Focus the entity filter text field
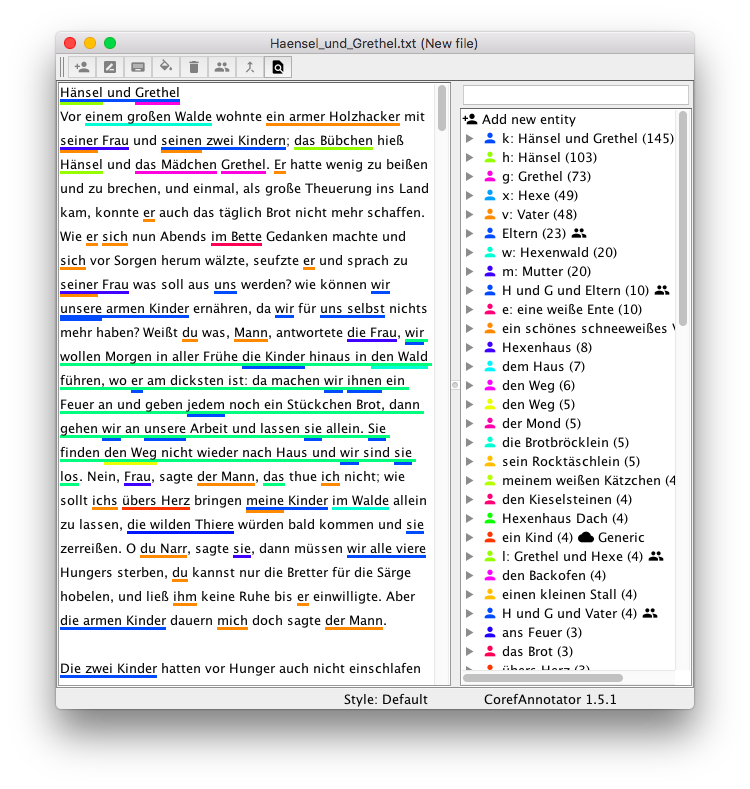Screen dimensions: 750x789 click(575, 94)
